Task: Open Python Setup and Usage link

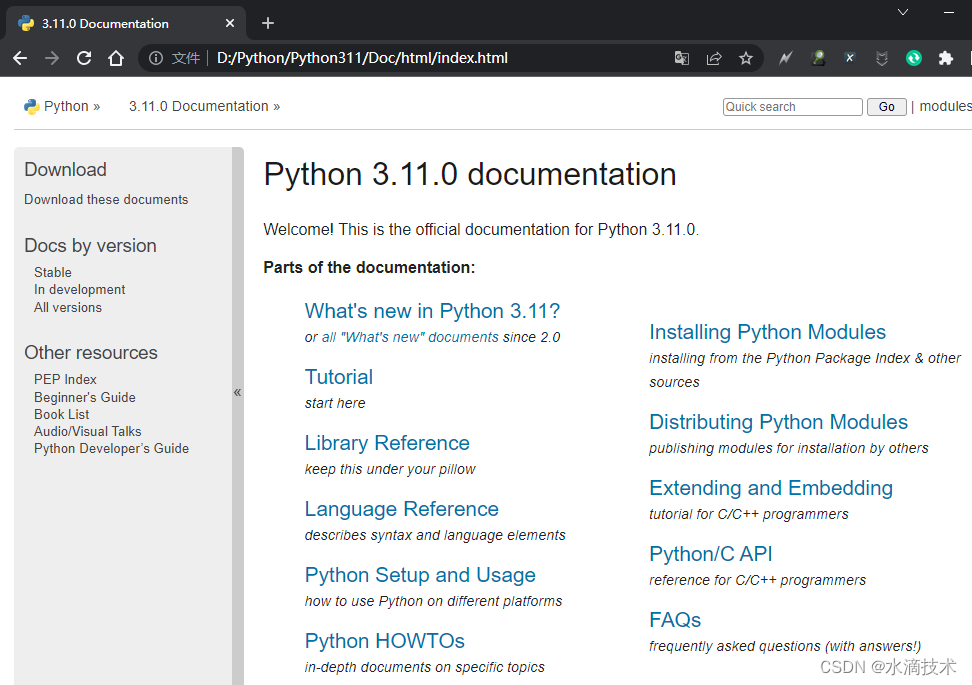Action: coord(420,575)
